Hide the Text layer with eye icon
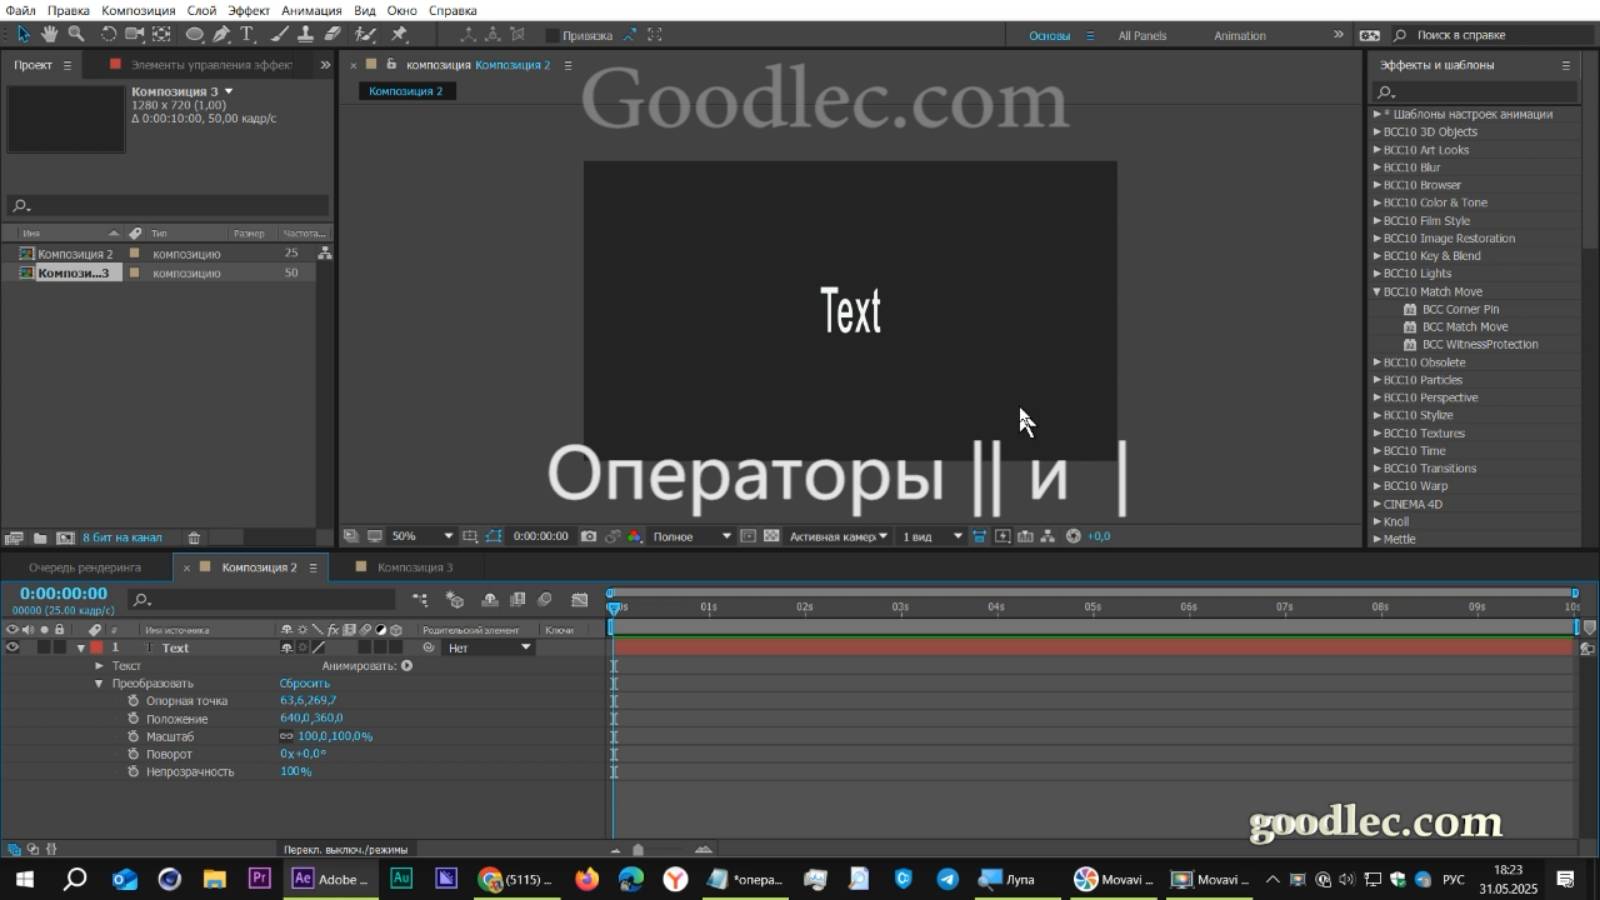Screen dimensions: 1600x900 pos(12,648)
